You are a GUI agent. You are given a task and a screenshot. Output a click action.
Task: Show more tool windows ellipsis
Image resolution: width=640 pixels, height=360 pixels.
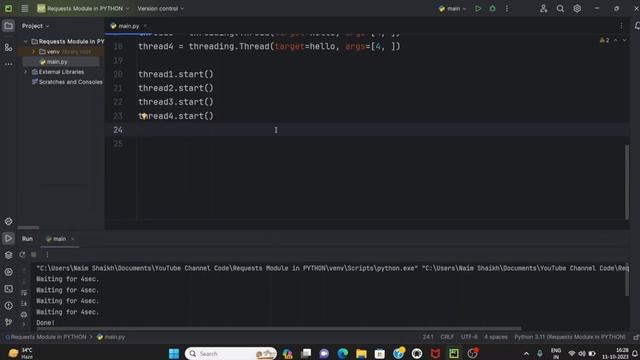pyautogui.click(x=8, y=64)
